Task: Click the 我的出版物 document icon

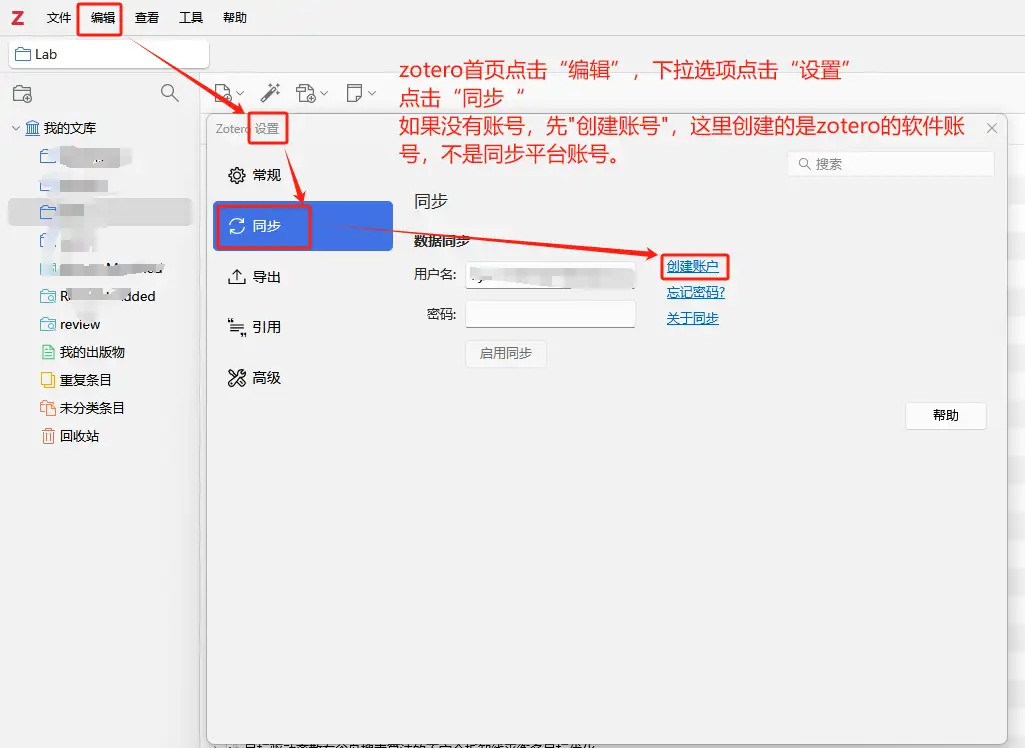Action: [48, 352]
